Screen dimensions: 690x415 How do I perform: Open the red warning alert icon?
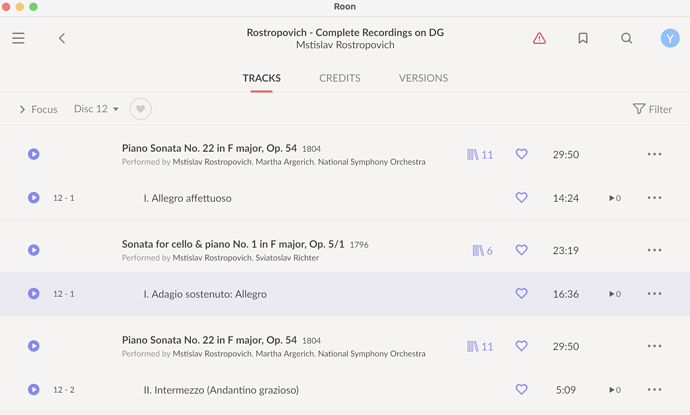(539, 38)
